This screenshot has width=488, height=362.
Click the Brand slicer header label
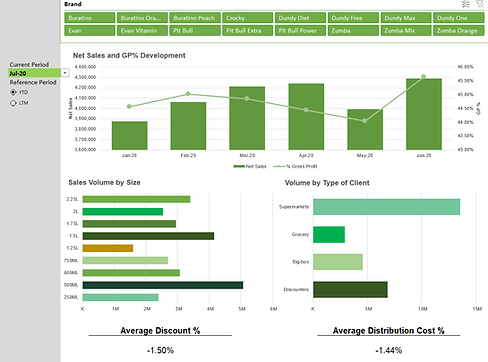click(73, 4)
